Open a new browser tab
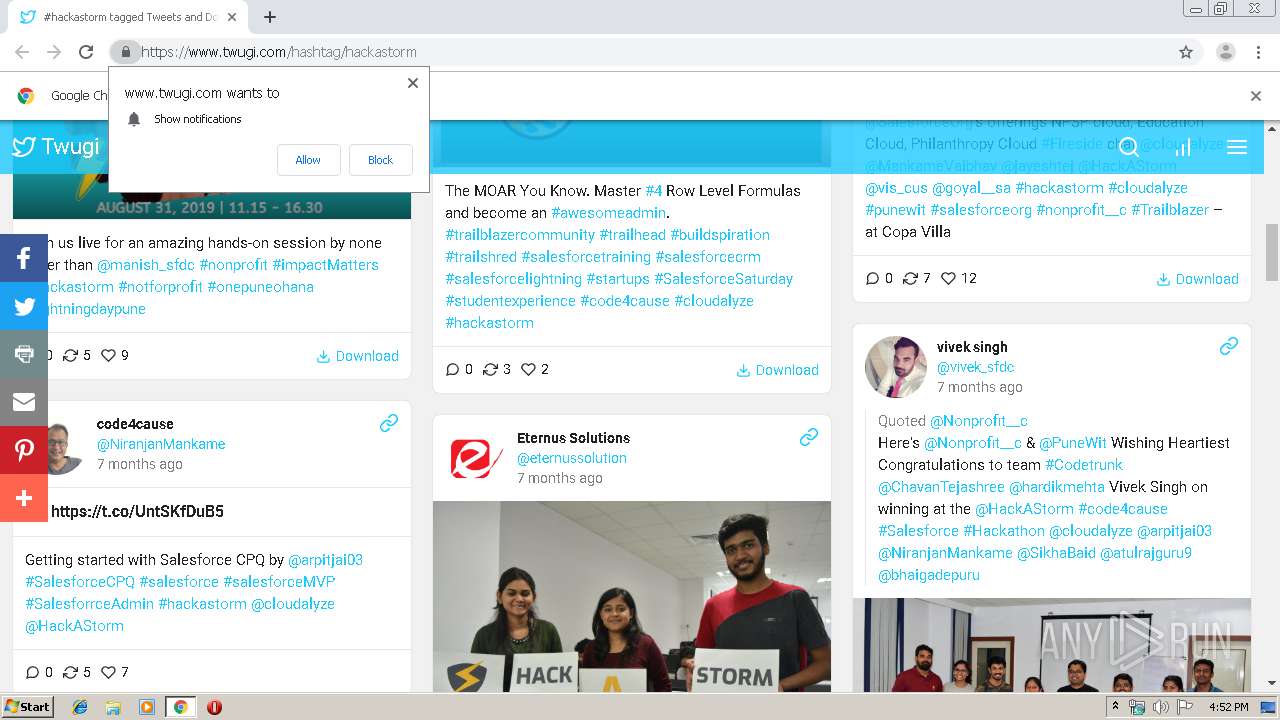The image size is (1280, 720). click(x=270, y=17)
